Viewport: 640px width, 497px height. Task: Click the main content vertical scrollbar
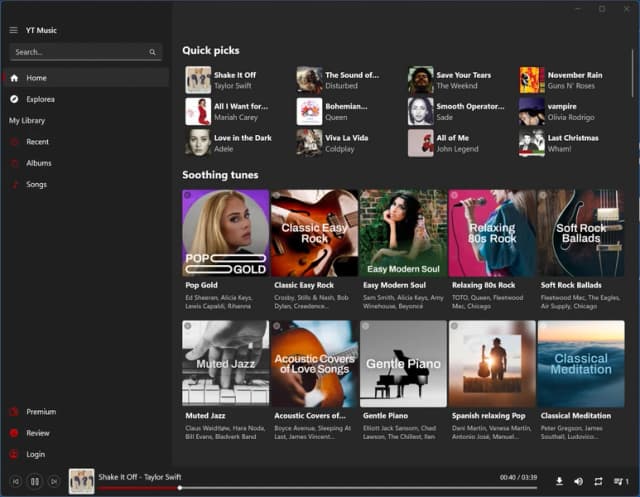click(633, 73)
